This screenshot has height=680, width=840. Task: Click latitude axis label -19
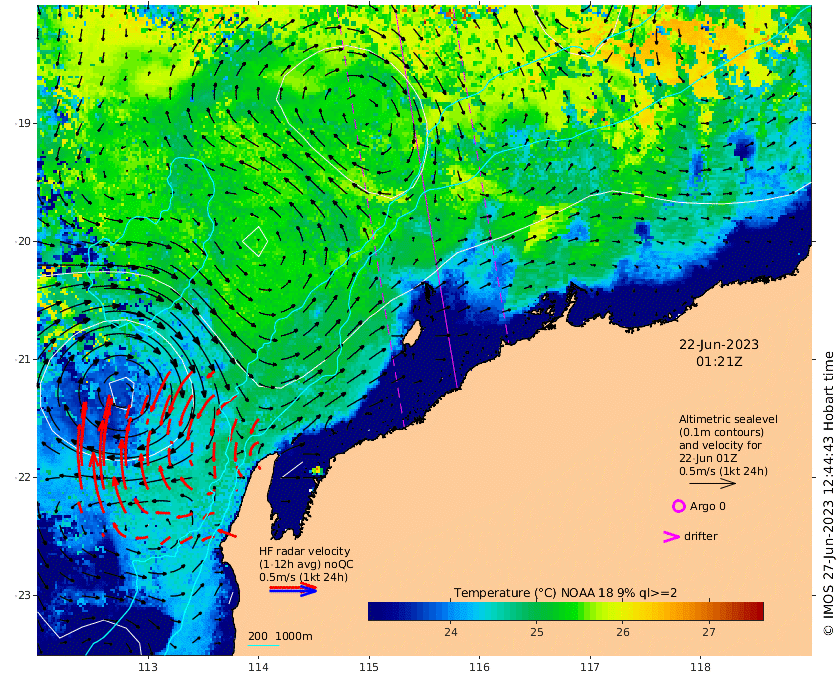(x=22, y=123)
